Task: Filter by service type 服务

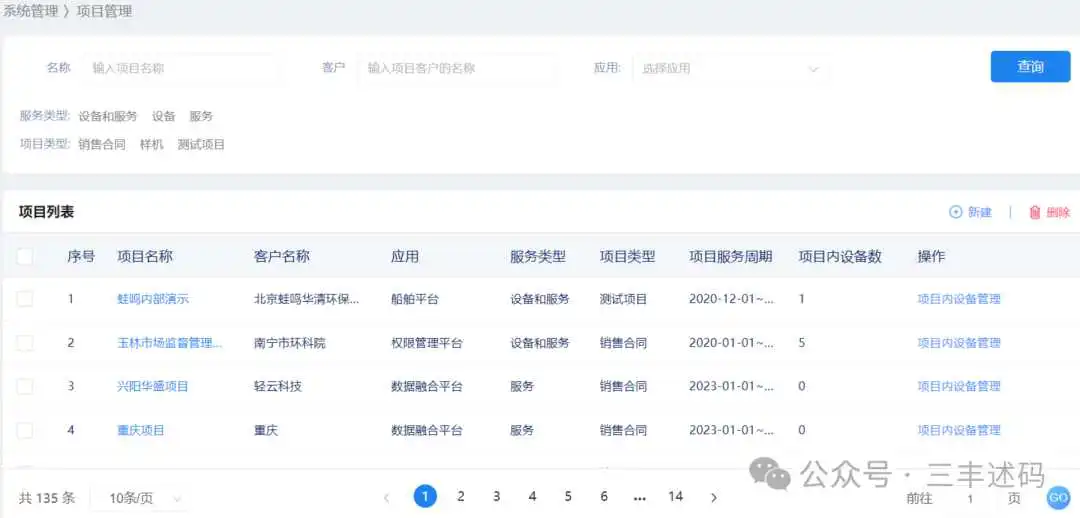Action: (201, 116)
